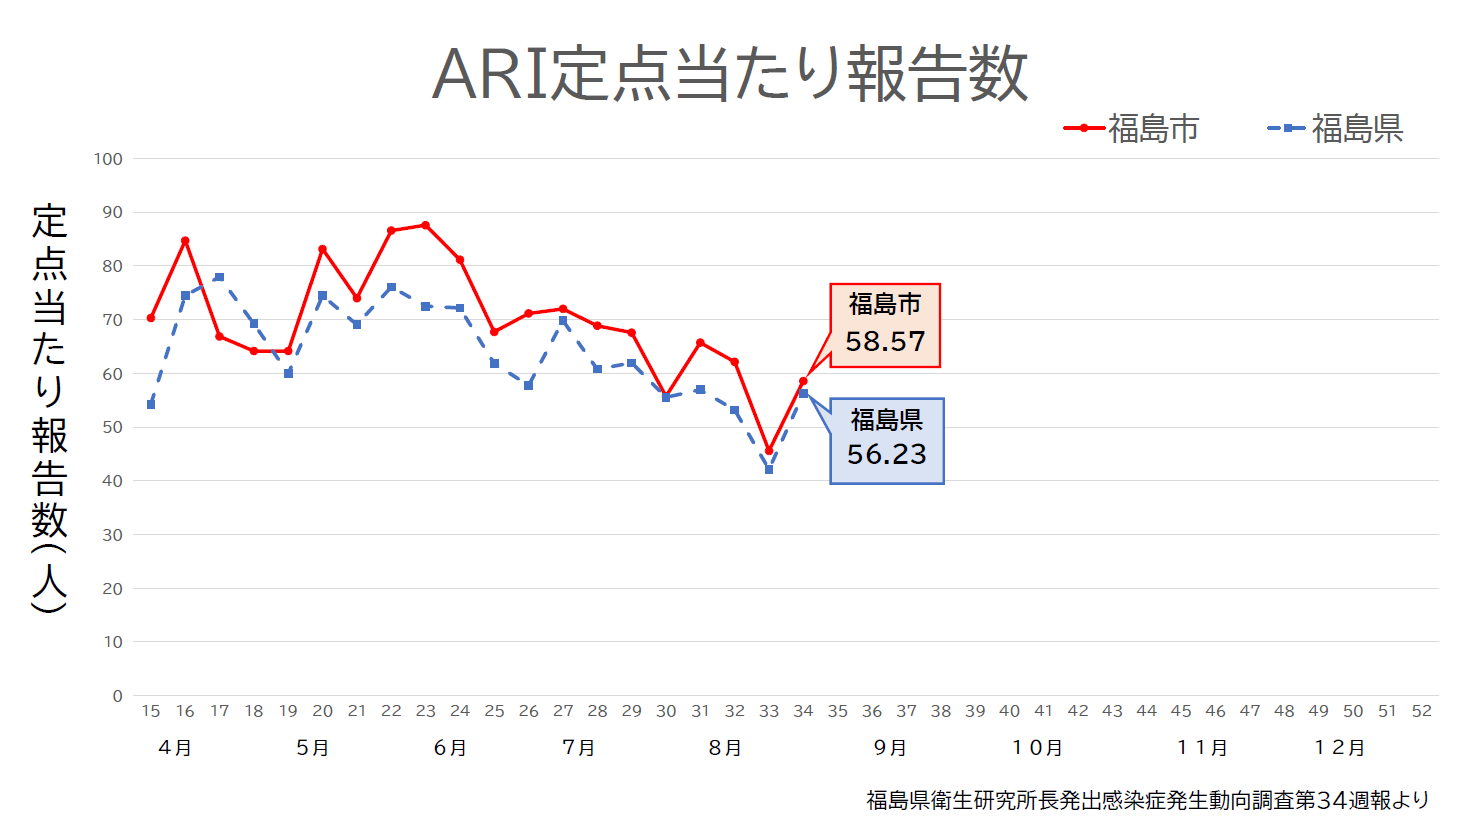The width and height of the screenshot is (1461, 820).
Task: Click the y-axis value 70
Action: point(112,320)
